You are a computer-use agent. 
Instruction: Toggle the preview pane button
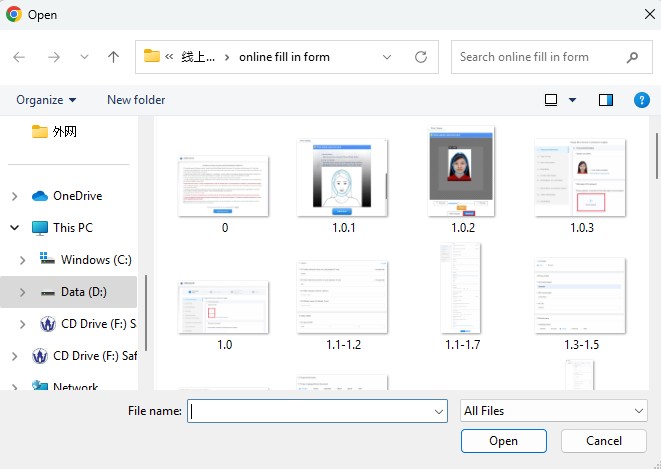point(606,100)
